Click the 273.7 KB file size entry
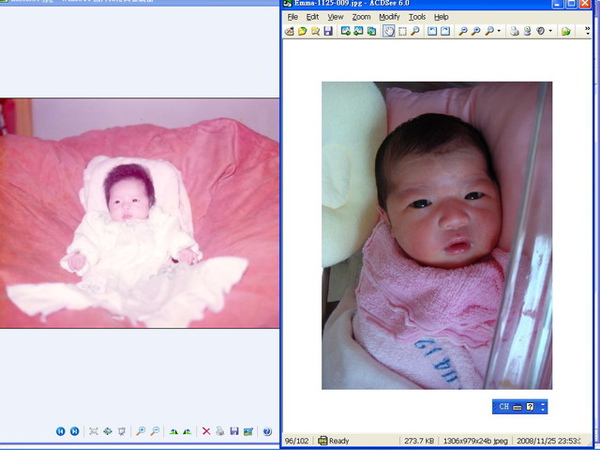The width and height of the screenshot is (600, 450). 419,441
